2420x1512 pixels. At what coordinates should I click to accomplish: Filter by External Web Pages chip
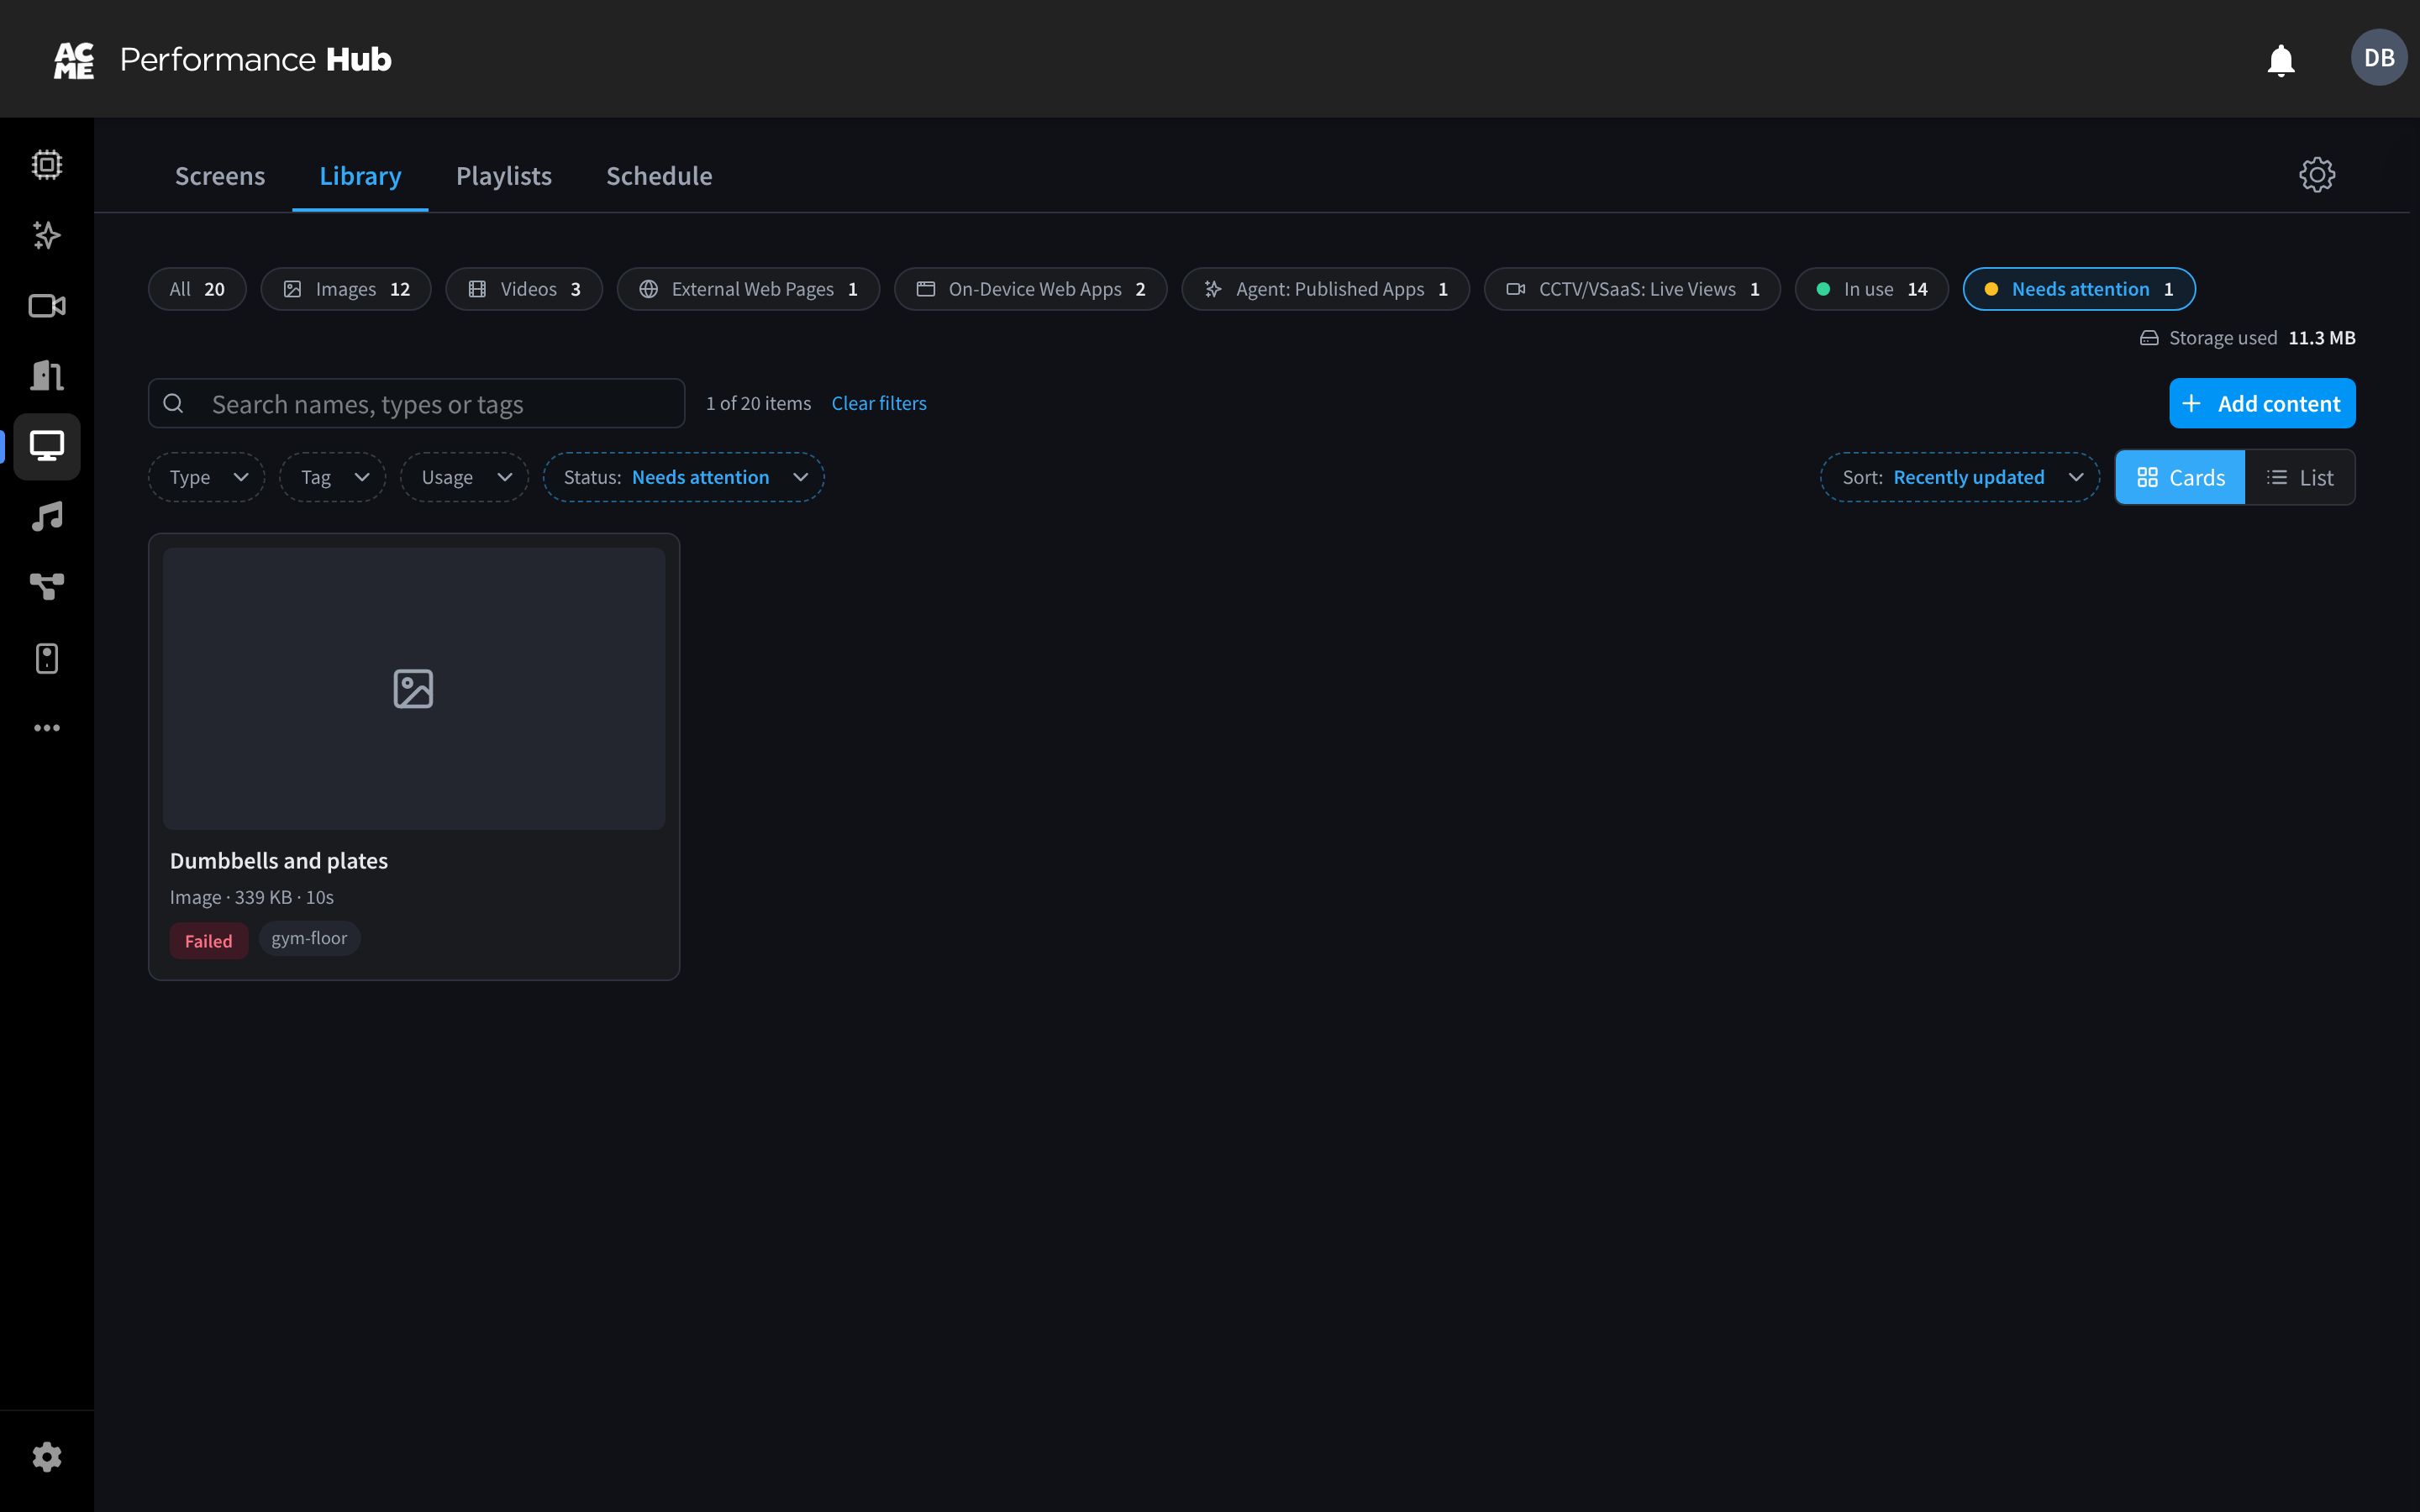(x=748, y=289)
